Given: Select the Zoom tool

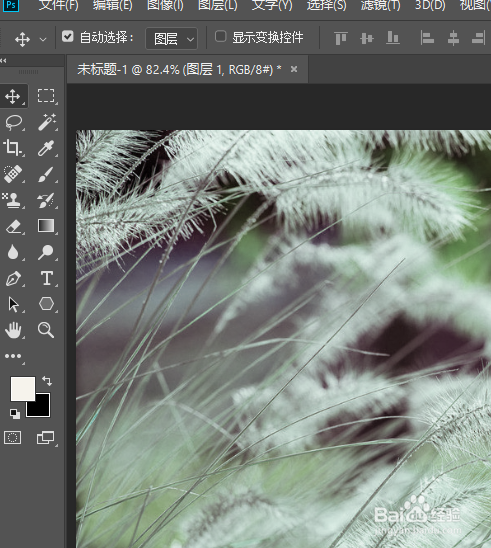Looking at the screenshot, I should pos(46,330).
